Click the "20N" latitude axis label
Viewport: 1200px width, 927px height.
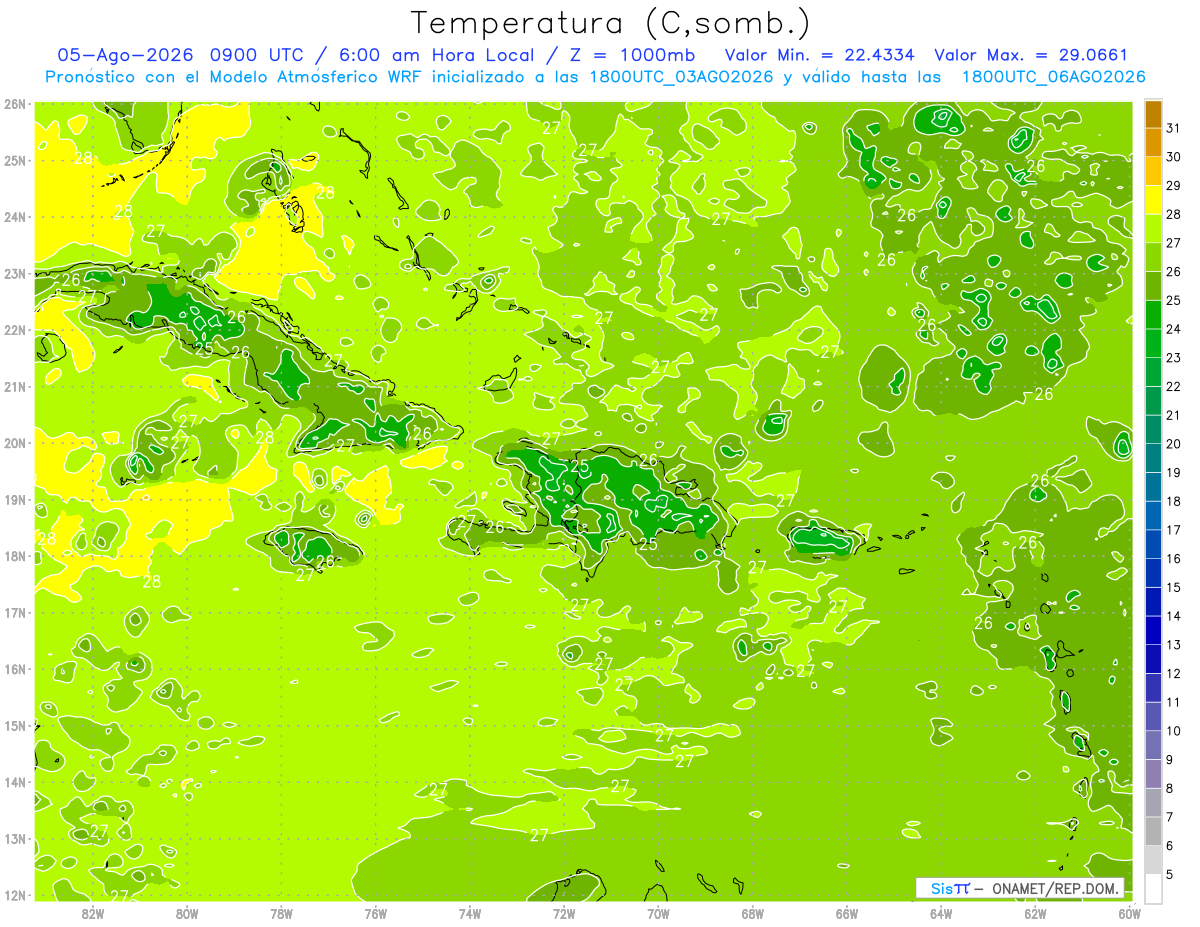[14, 443]
